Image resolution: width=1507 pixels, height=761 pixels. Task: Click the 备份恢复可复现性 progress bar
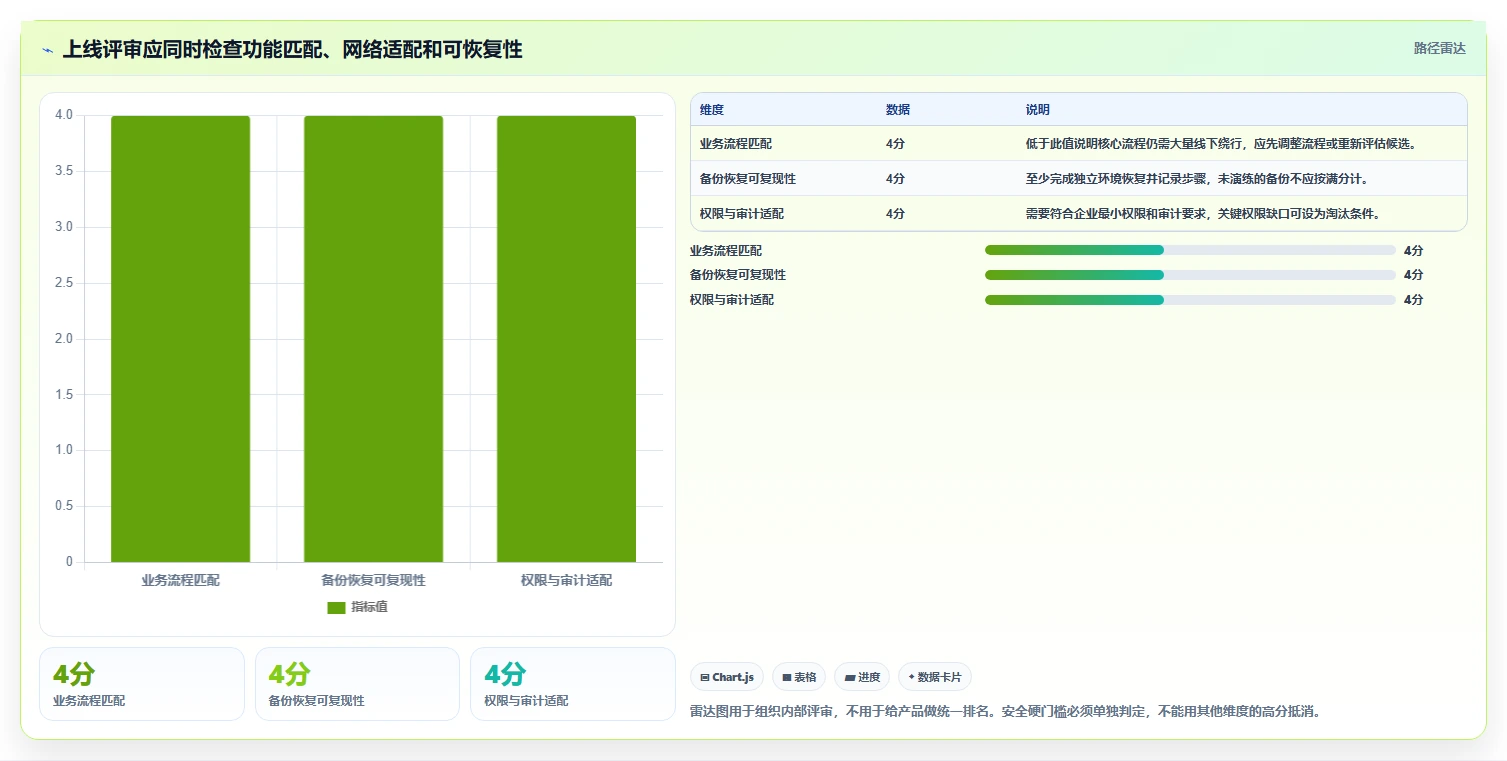coord(1190,275)
